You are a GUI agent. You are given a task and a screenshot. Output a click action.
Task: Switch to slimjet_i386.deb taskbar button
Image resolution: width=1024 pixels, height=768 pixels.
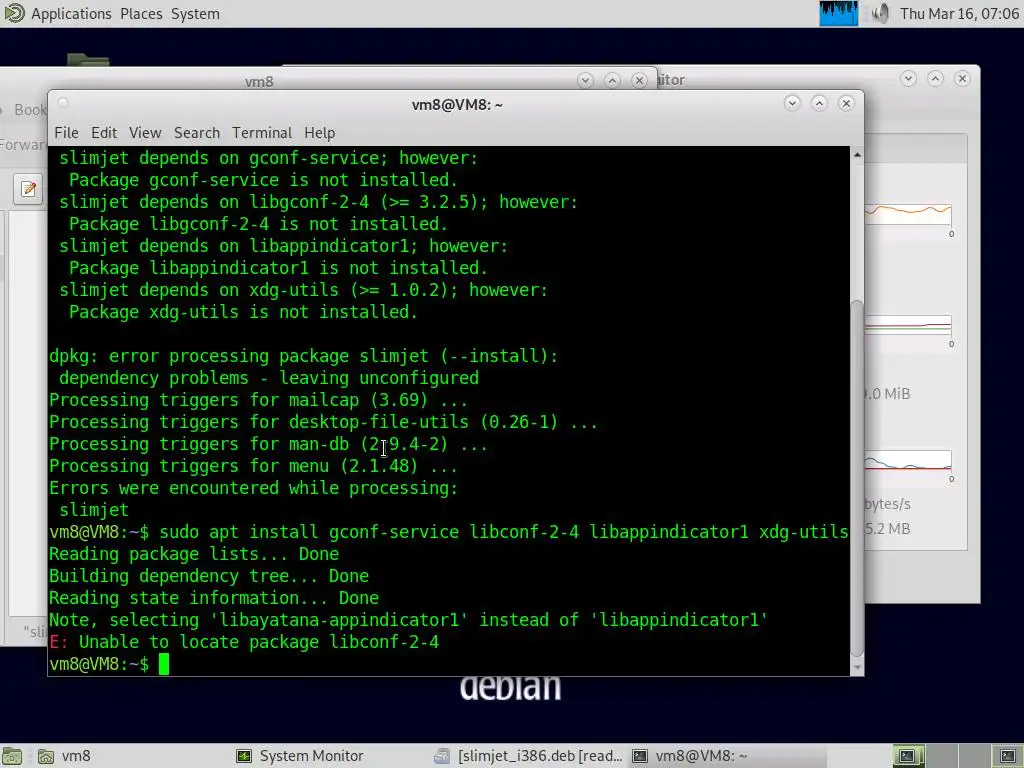(528, 756)
